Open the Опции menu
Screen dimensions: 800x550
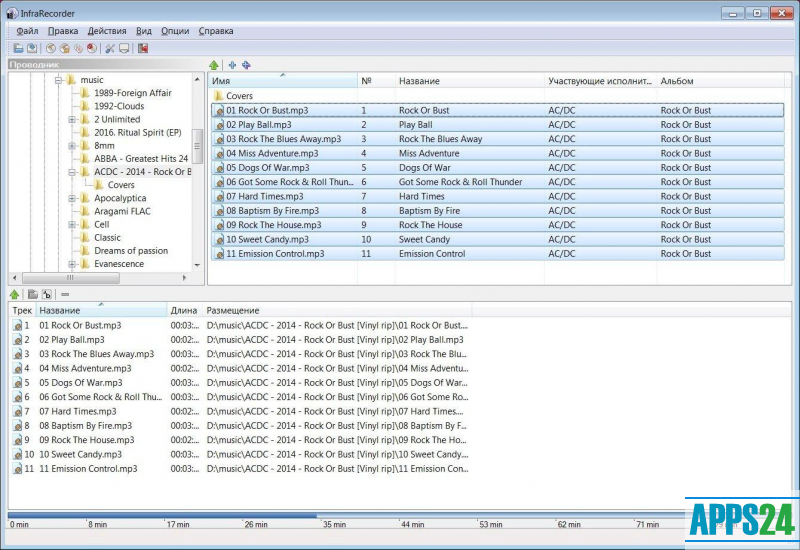click(x=175, y=31)
